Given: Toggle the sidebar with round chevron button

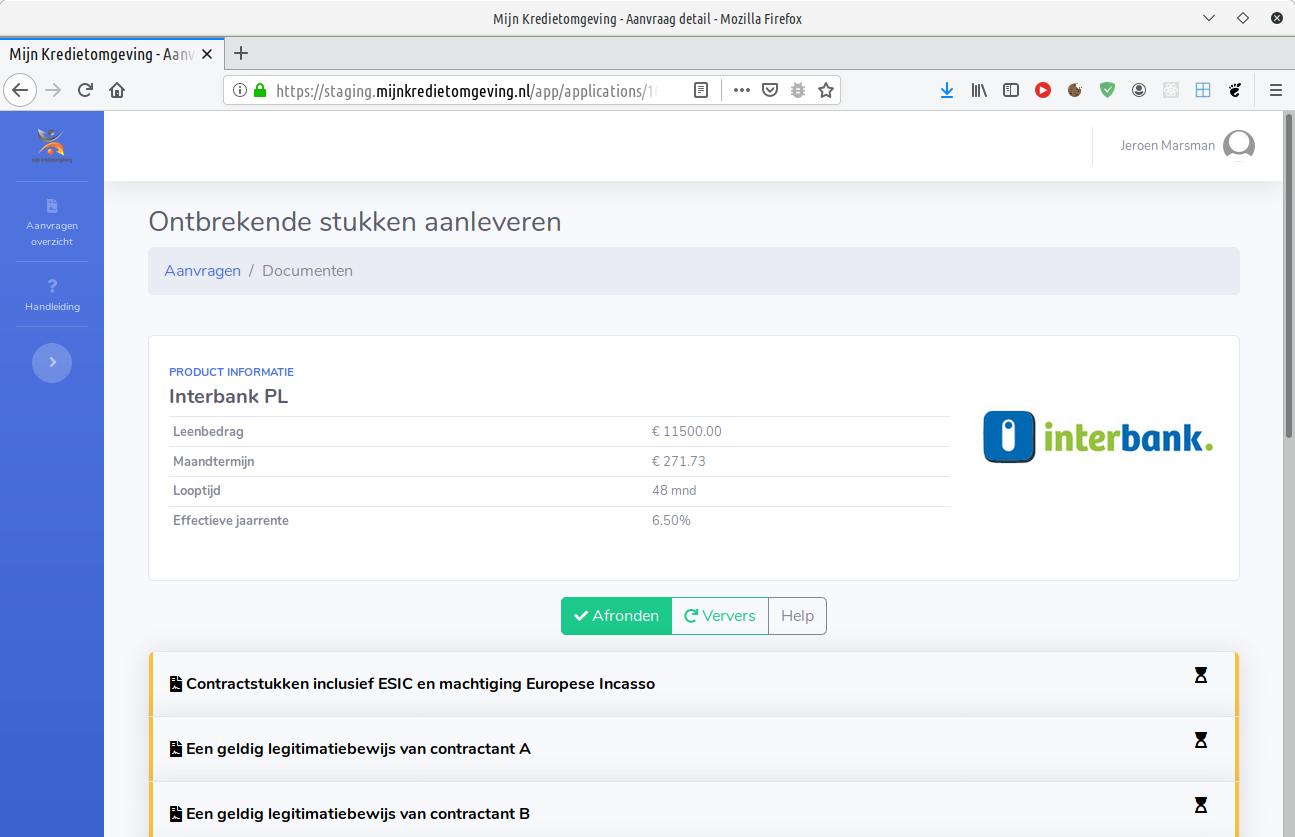Looking at the screenshot, I should coord(52,362).
